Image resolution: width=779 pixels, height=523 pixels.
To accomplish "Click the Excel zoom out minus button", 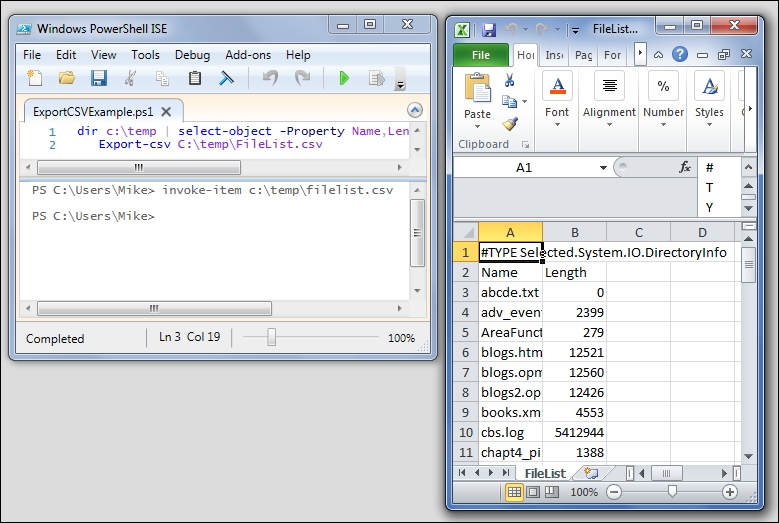I will click(614, 492).
